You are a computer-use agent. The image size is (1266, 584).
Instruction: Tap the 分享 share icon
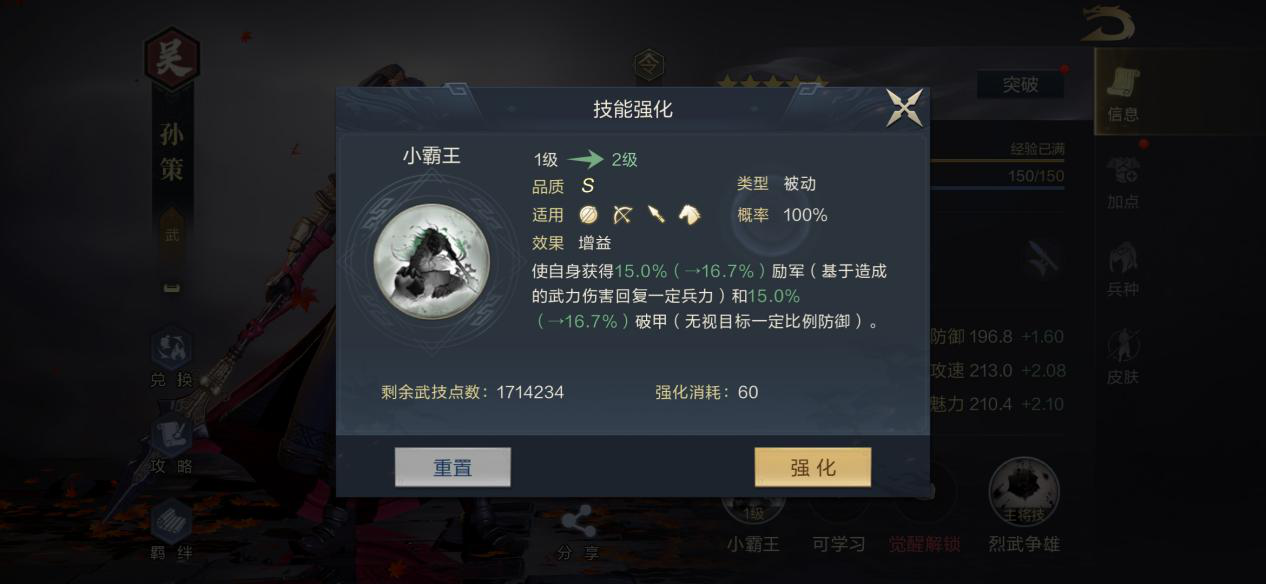(x=577, y=533)
